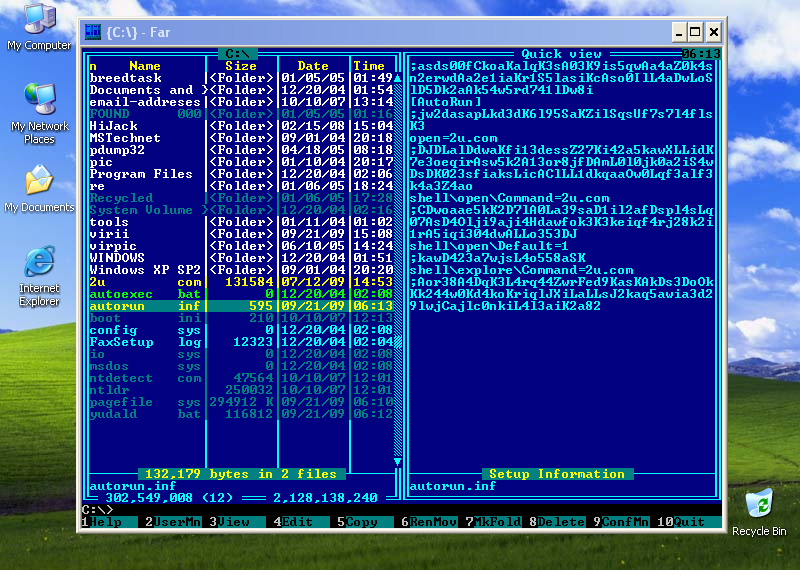Click the shell\open\Default=1 line
This screenshot has width=800, height=570.
tap(489, 246)
